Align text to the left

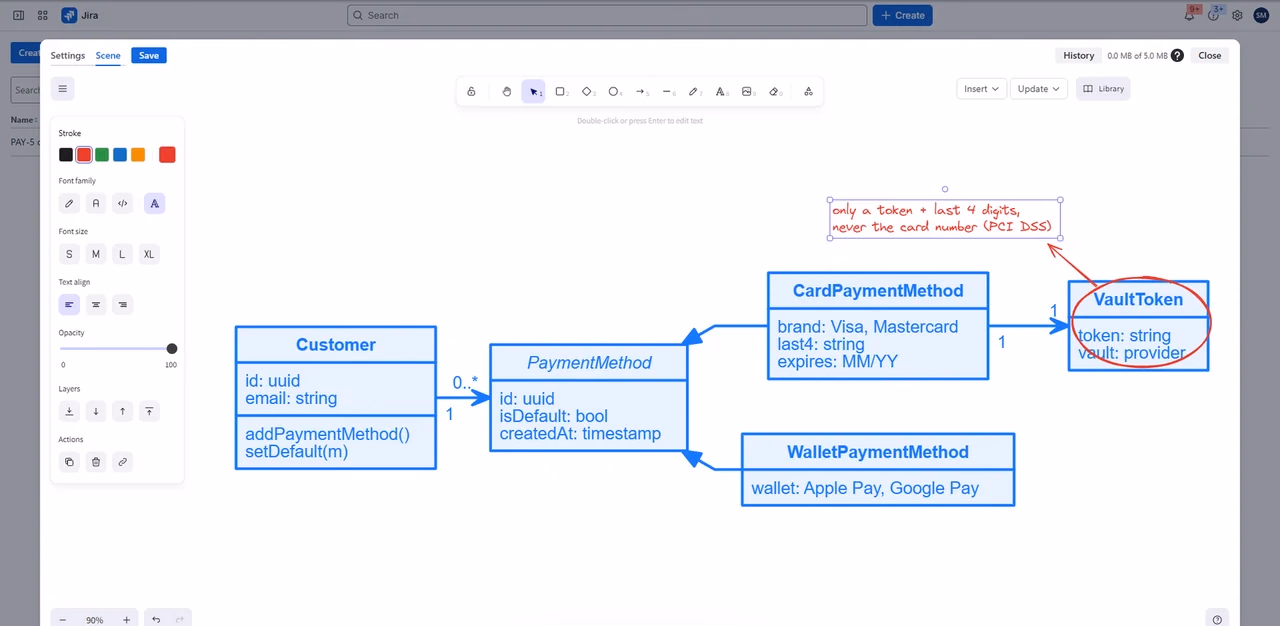(x=69, y=305)
